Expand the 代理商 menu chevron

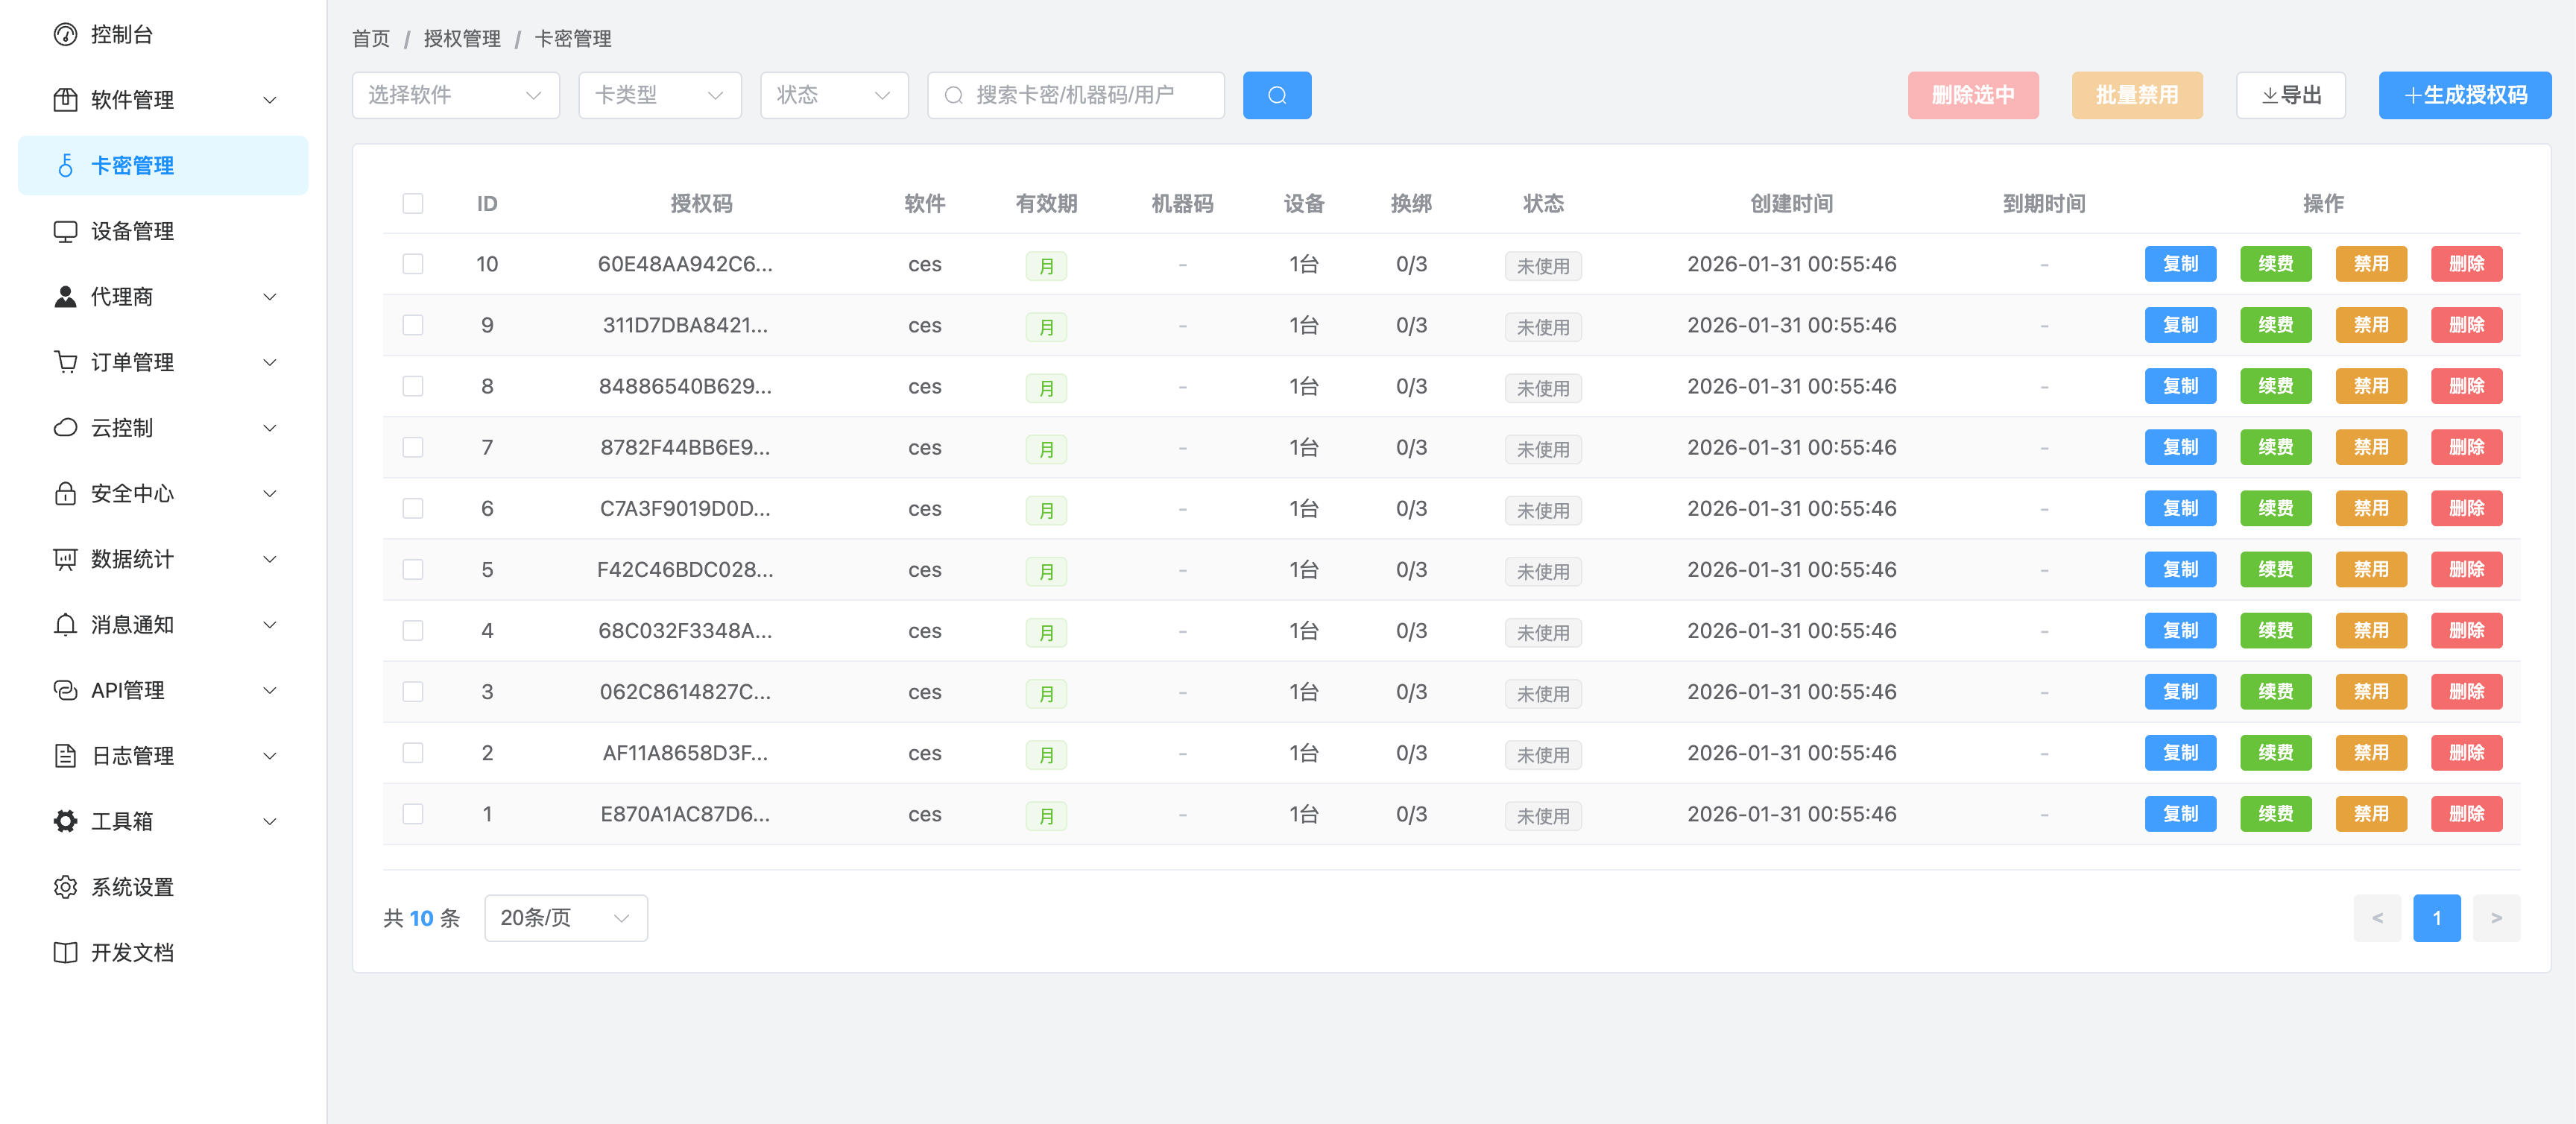pyautogui.click(x=269, y=297)
